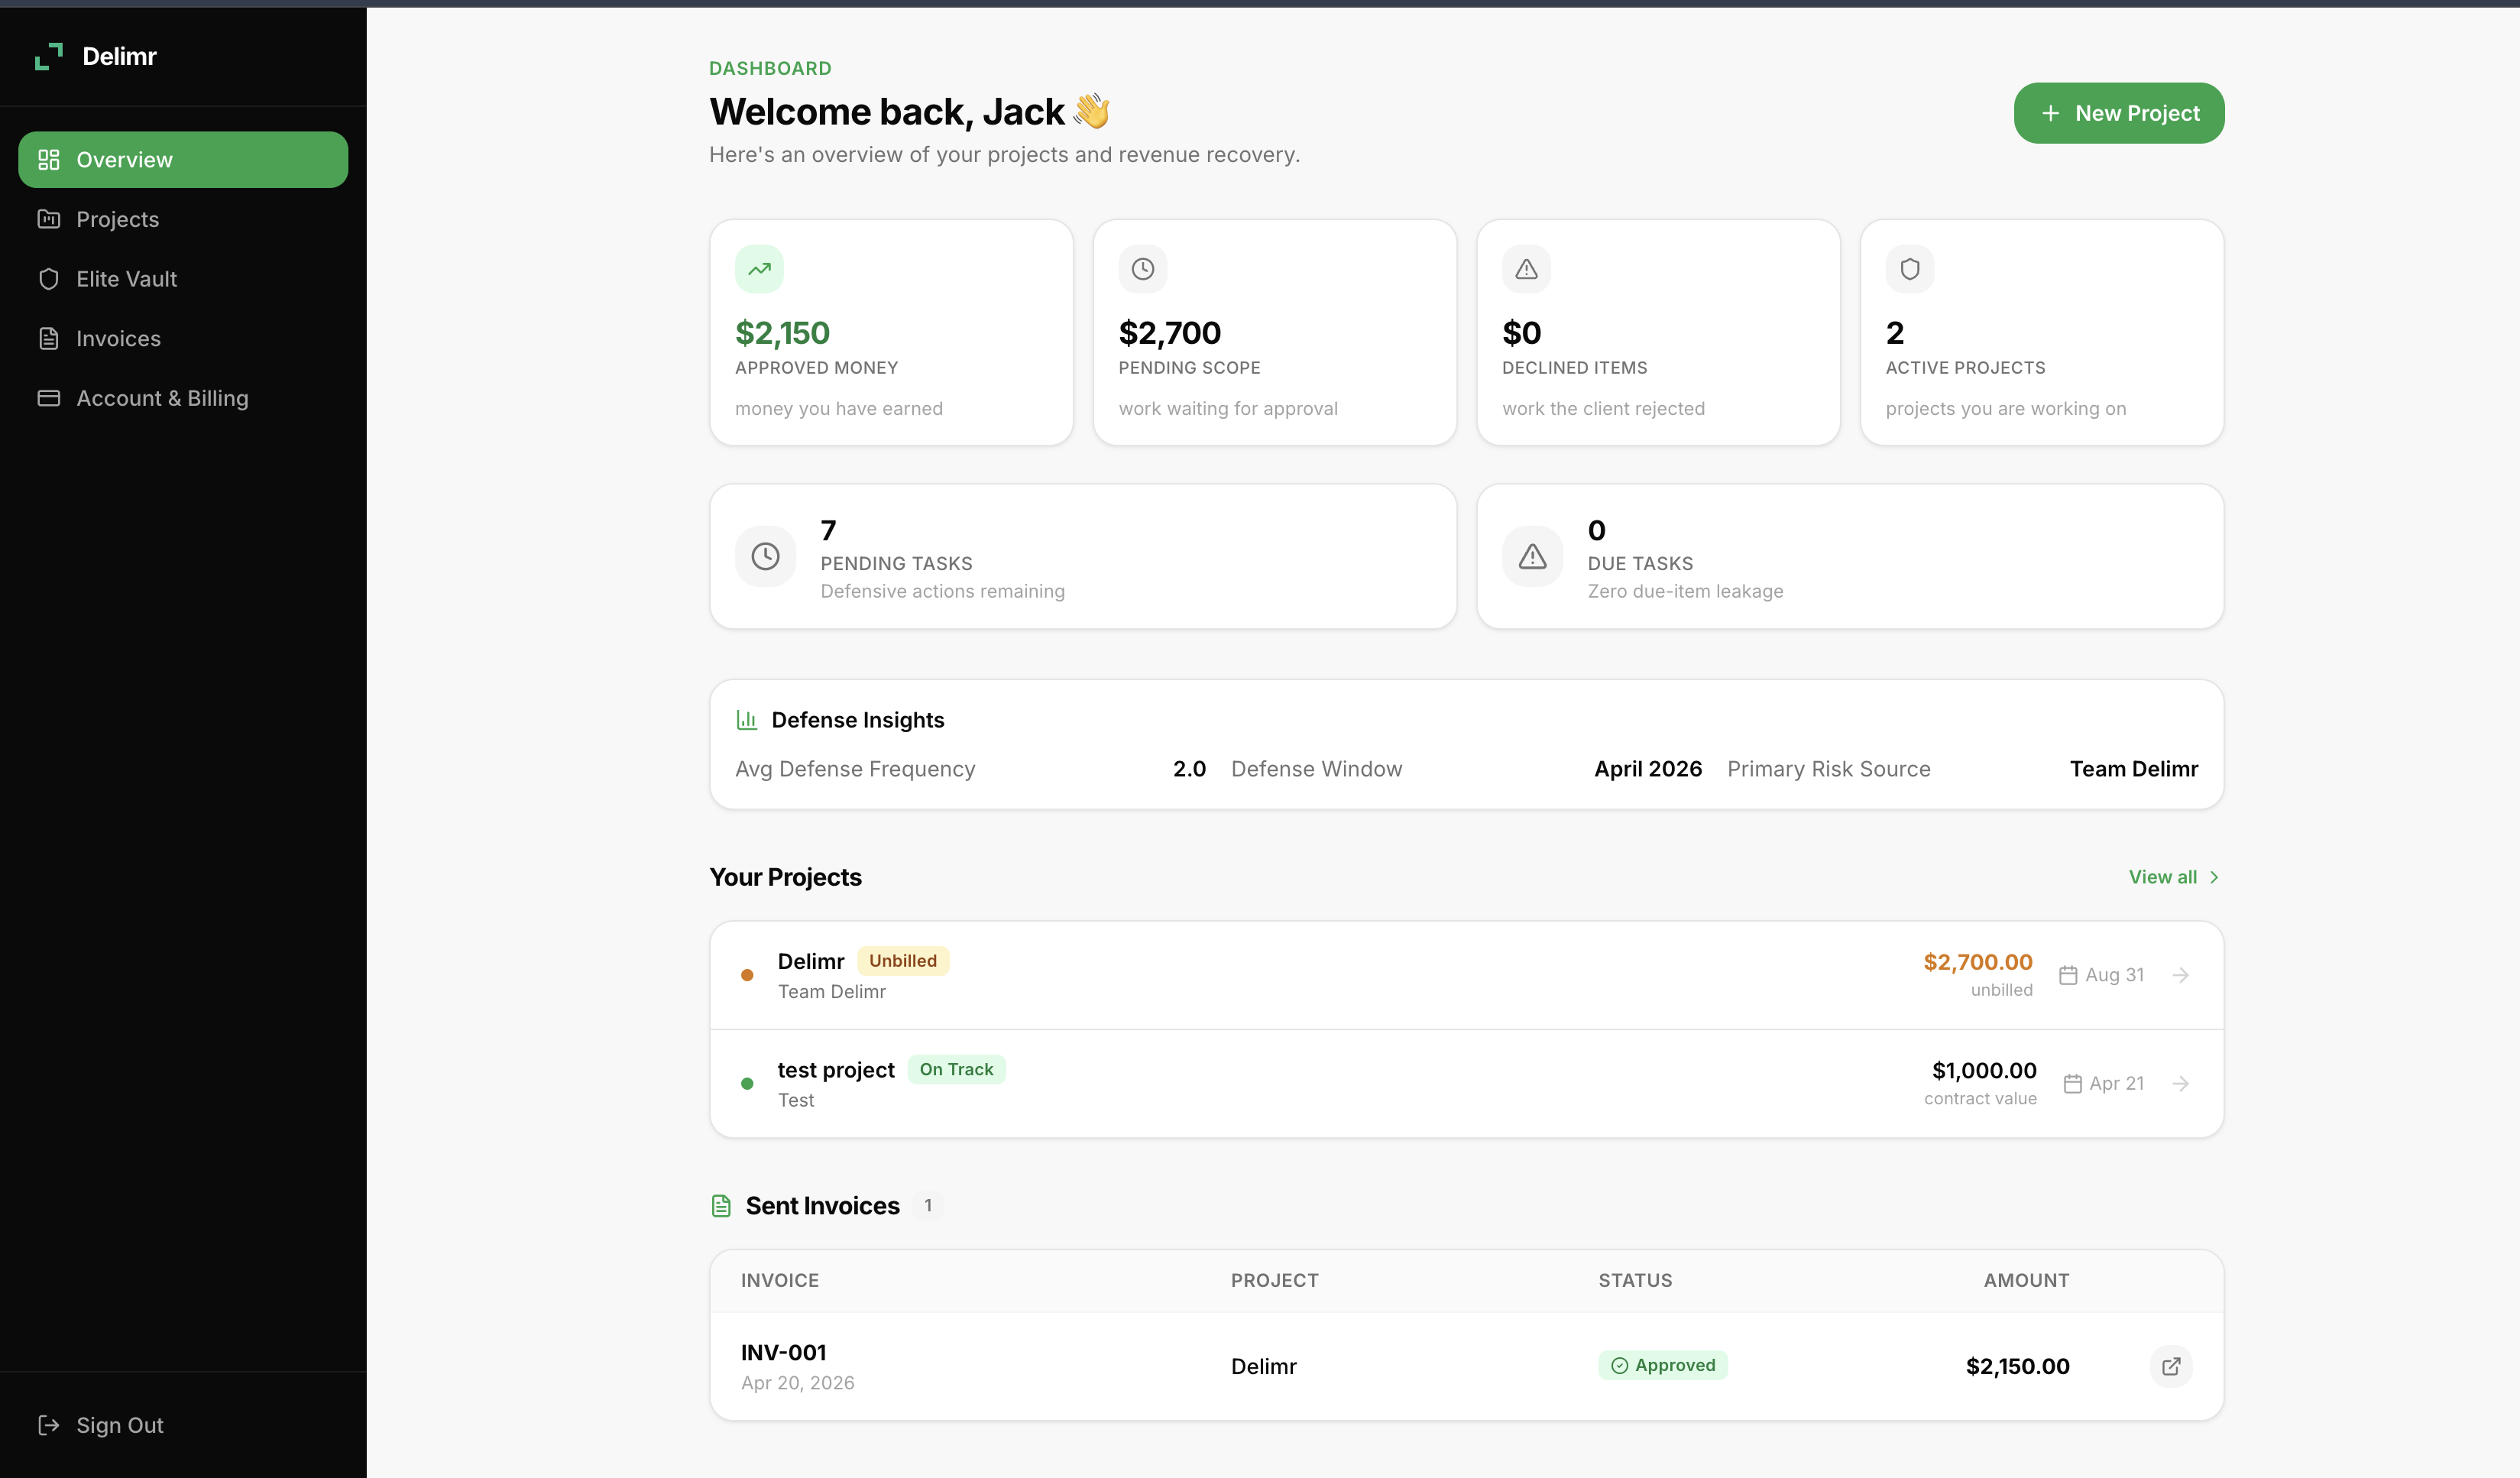
Task: Navigate to Invoices in the sidebar
Action: click(x=118, y=339)
